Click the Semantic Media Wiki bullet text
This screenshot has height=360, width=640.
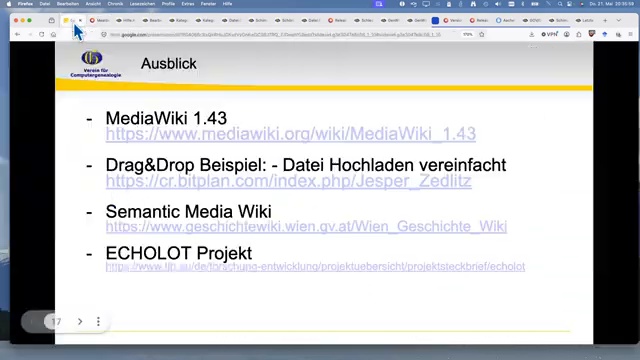pos(189,212)
